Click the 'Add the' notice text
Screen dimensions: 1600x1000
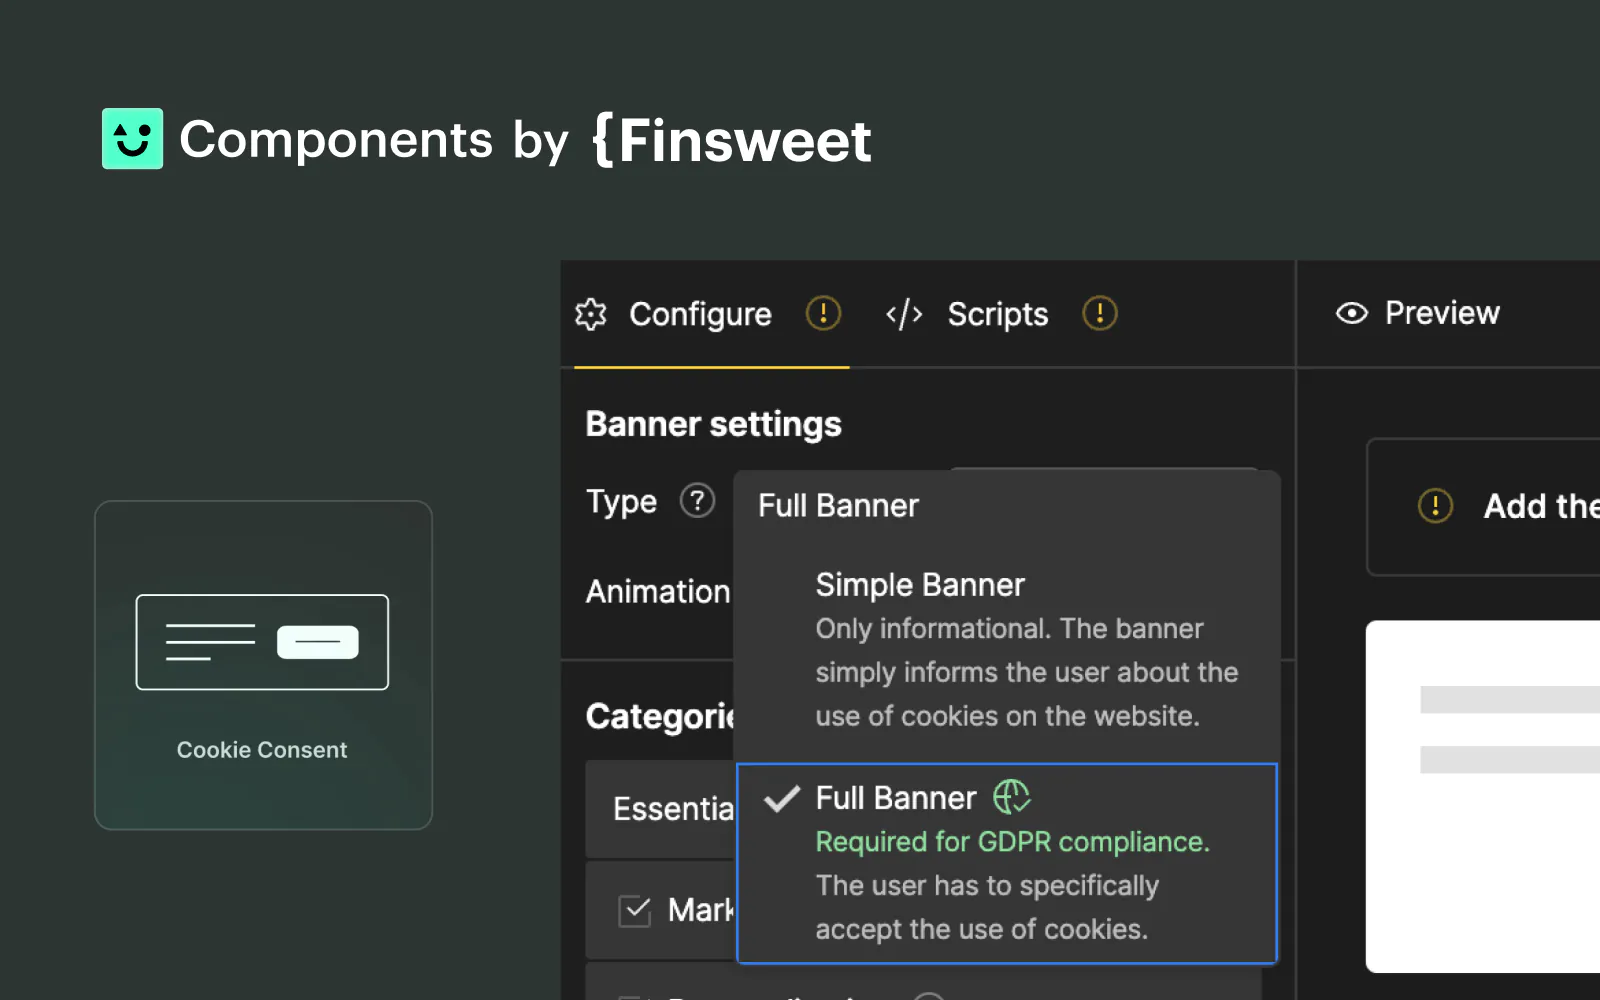coord(1541,506)
